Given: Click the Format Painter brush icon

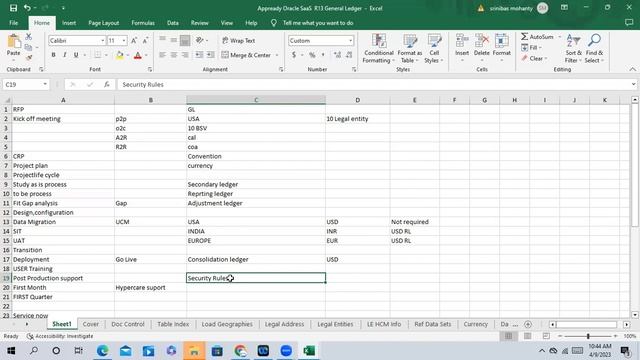Looking at the screenshot, I should pyautogui.click(x=29, y=58).
